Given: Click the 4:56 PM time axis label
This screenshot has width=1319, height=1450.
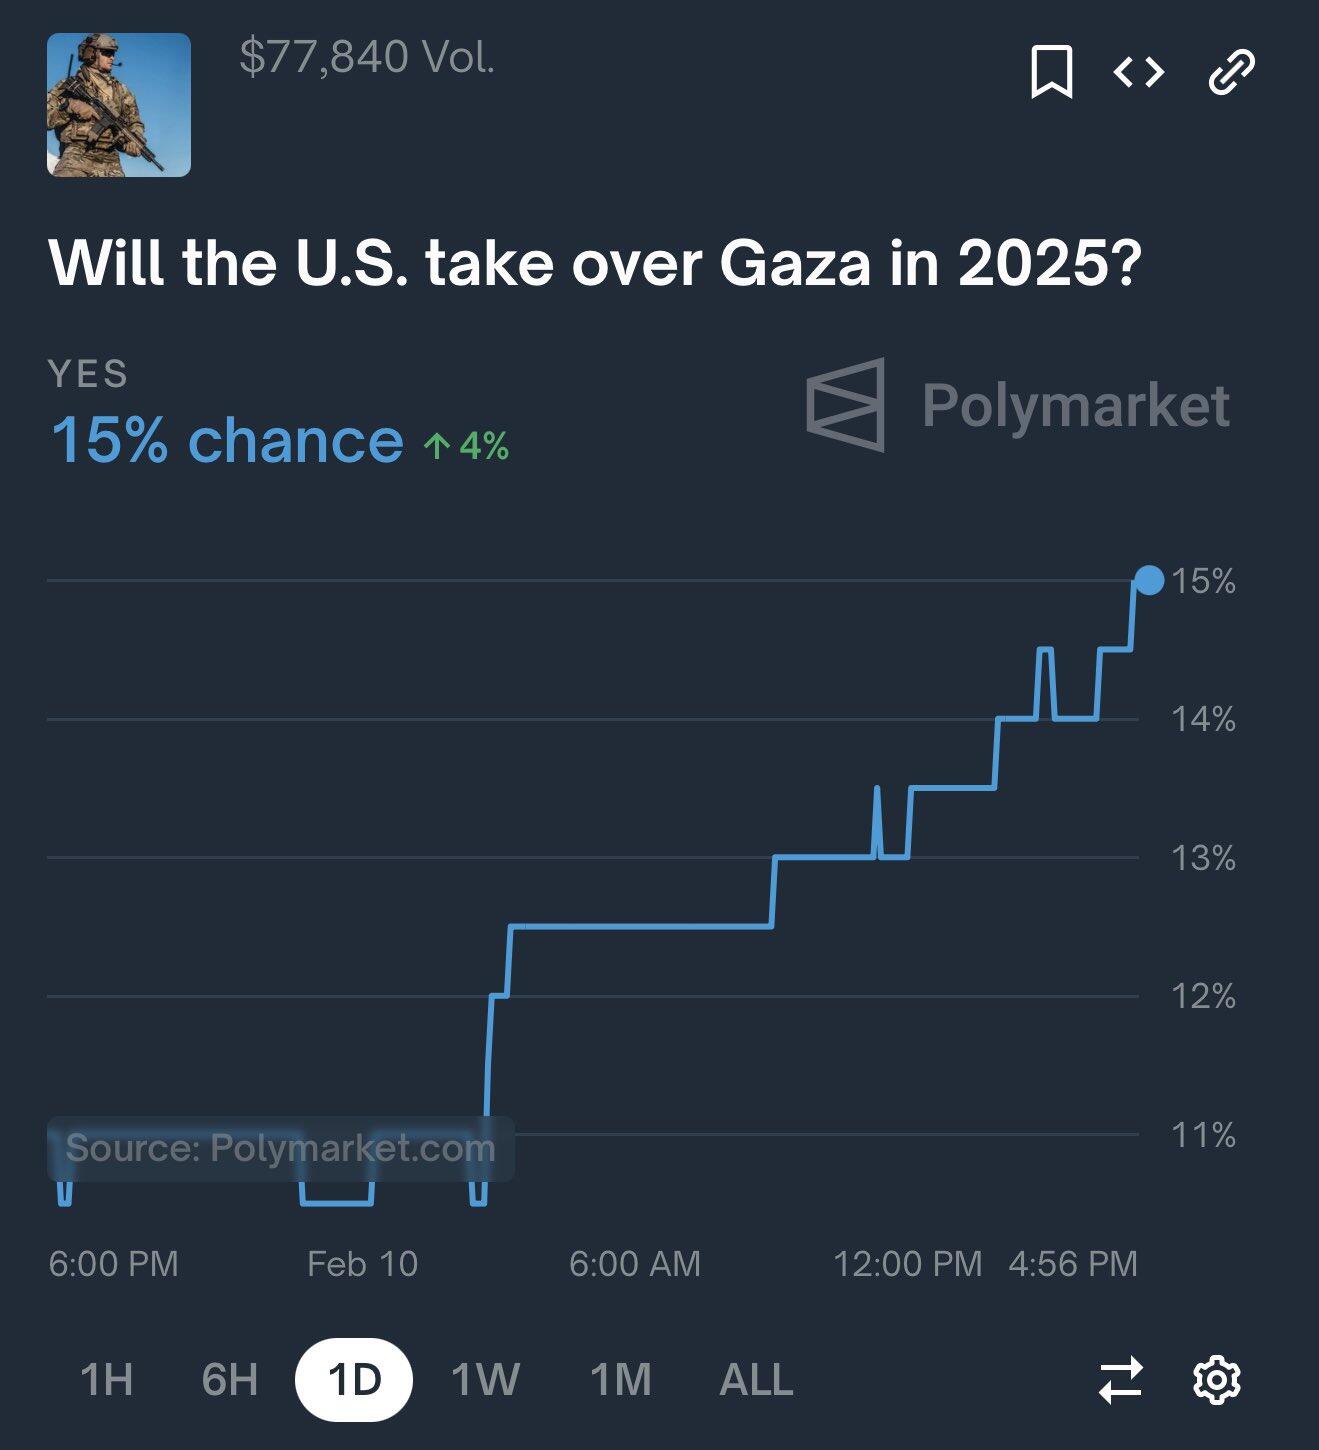Looking at the screenshot, I should tap(1073, 1264).
